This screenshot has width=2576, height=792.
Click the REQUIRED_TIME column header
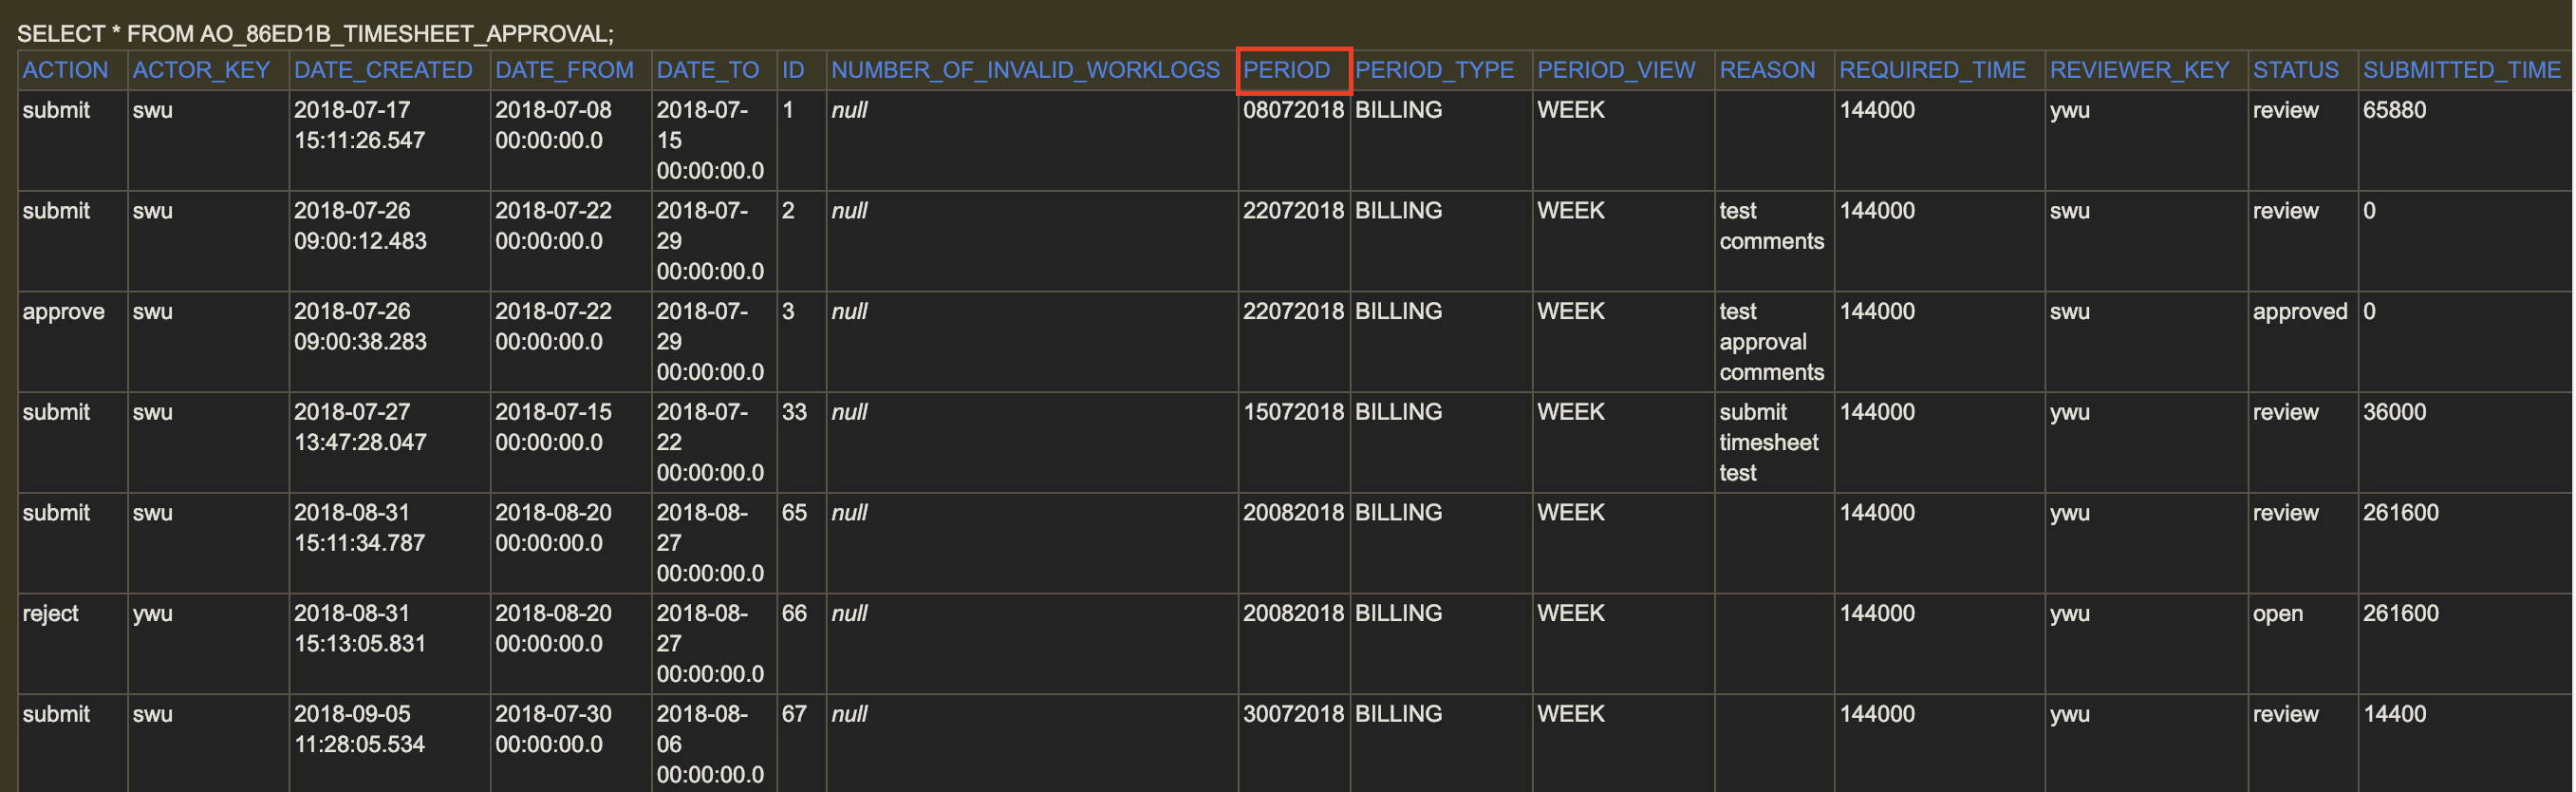(x=1932, y=70)
